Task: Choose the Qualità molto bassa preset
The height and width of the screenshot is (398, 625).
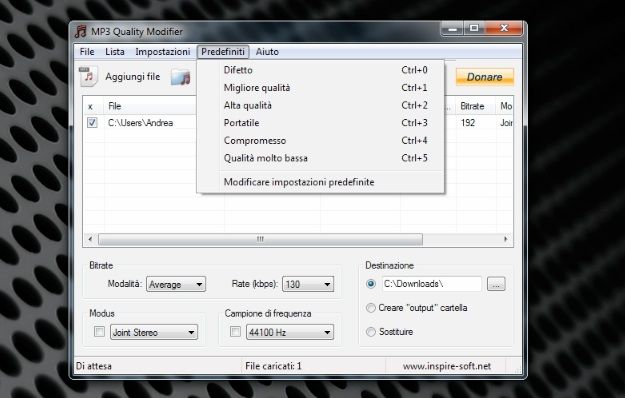Action: point(320,158)
